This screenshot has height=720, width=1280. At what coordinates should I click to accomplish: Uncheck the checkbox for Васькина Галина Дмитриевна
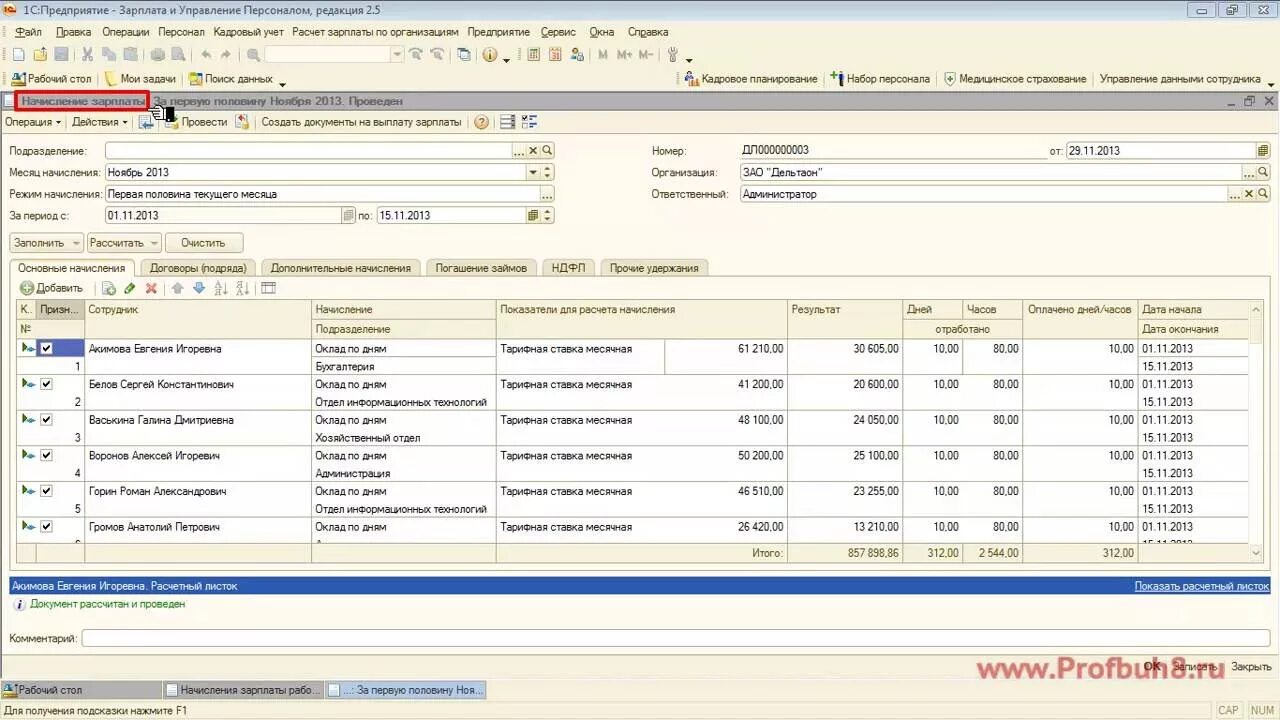coord(46,420)
